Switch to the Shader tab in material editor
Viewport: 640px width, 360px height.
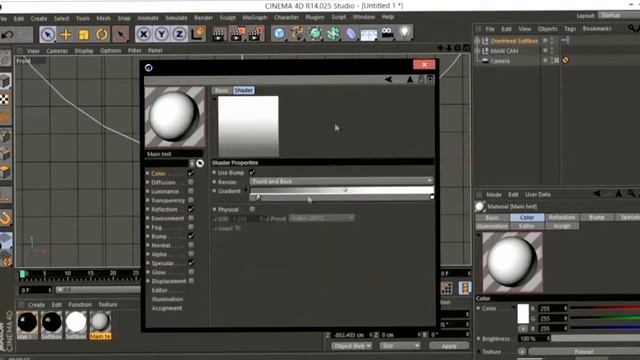pos(244,90)
